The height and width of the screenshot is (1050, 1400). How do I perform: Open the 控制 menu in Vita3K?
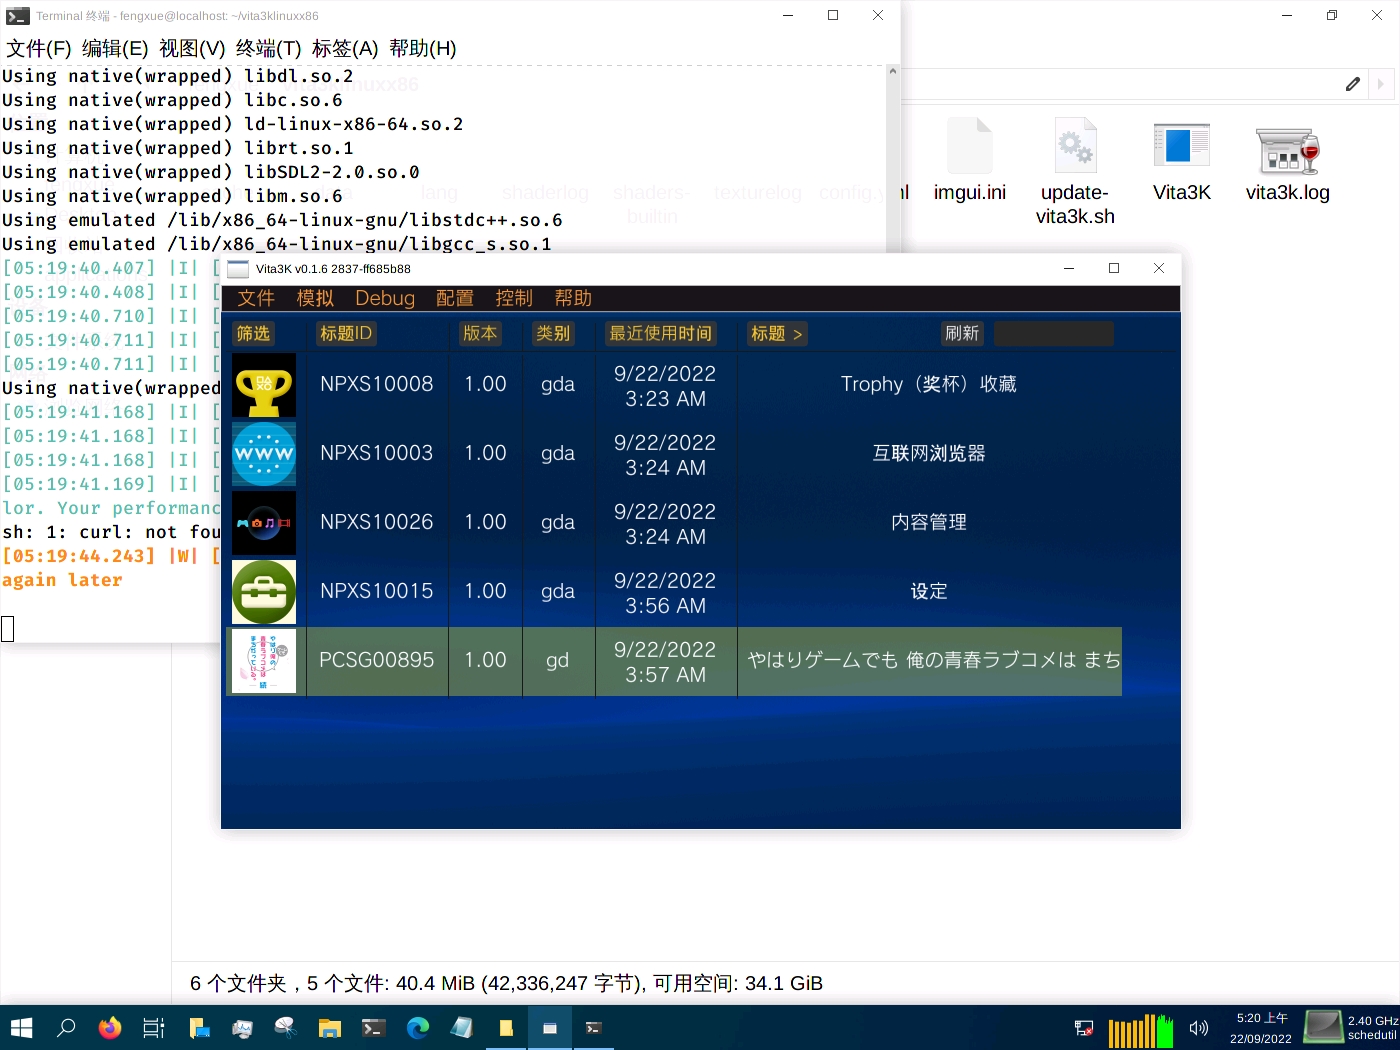[x=514, y=298]
